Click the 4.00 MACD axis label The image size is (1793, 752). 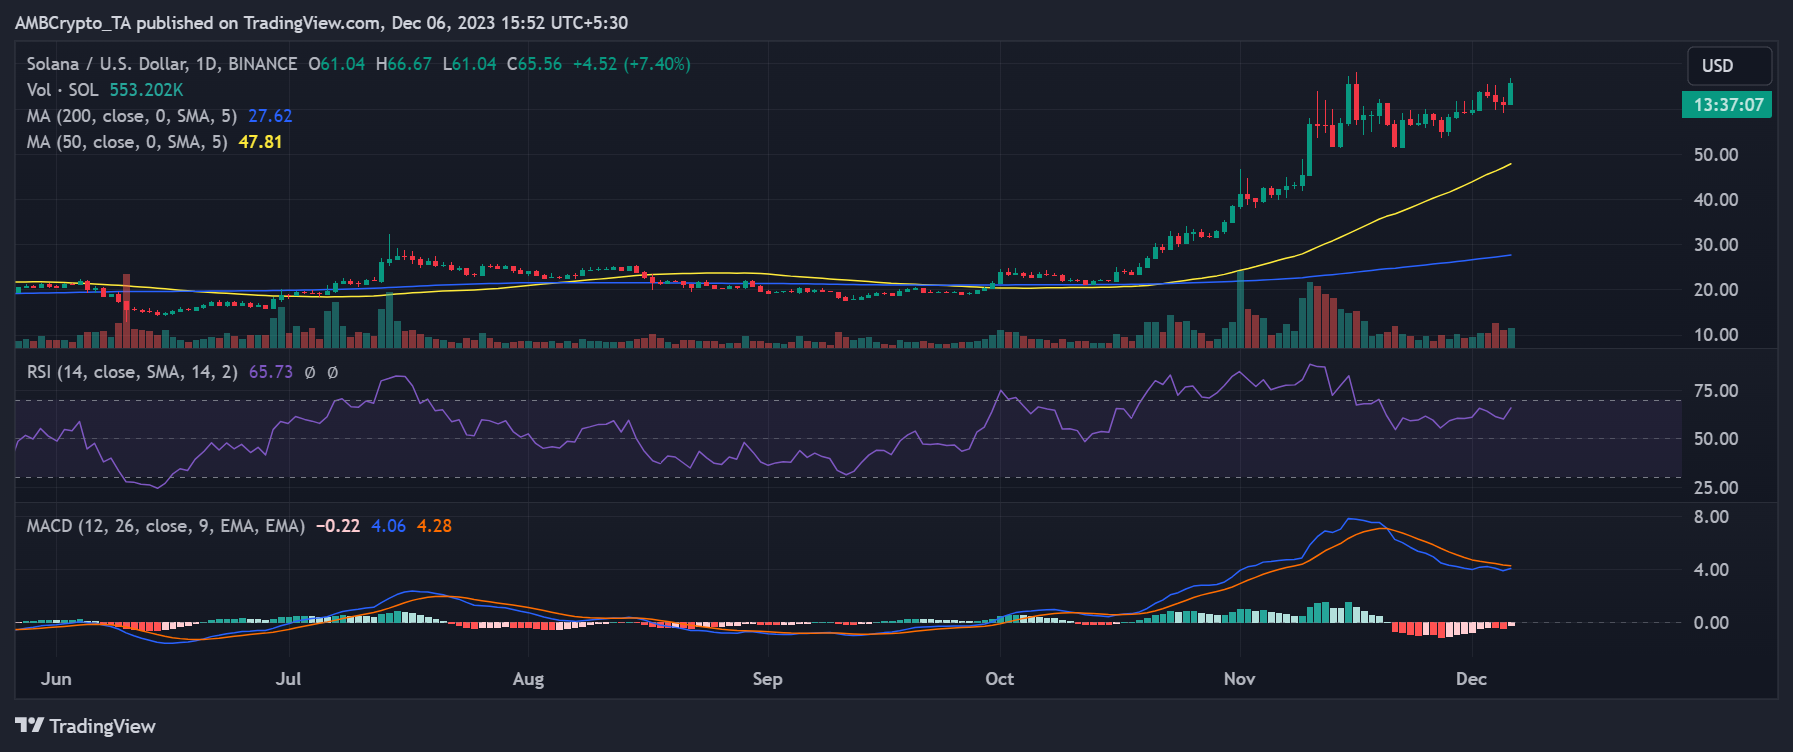pos(1711,570)
